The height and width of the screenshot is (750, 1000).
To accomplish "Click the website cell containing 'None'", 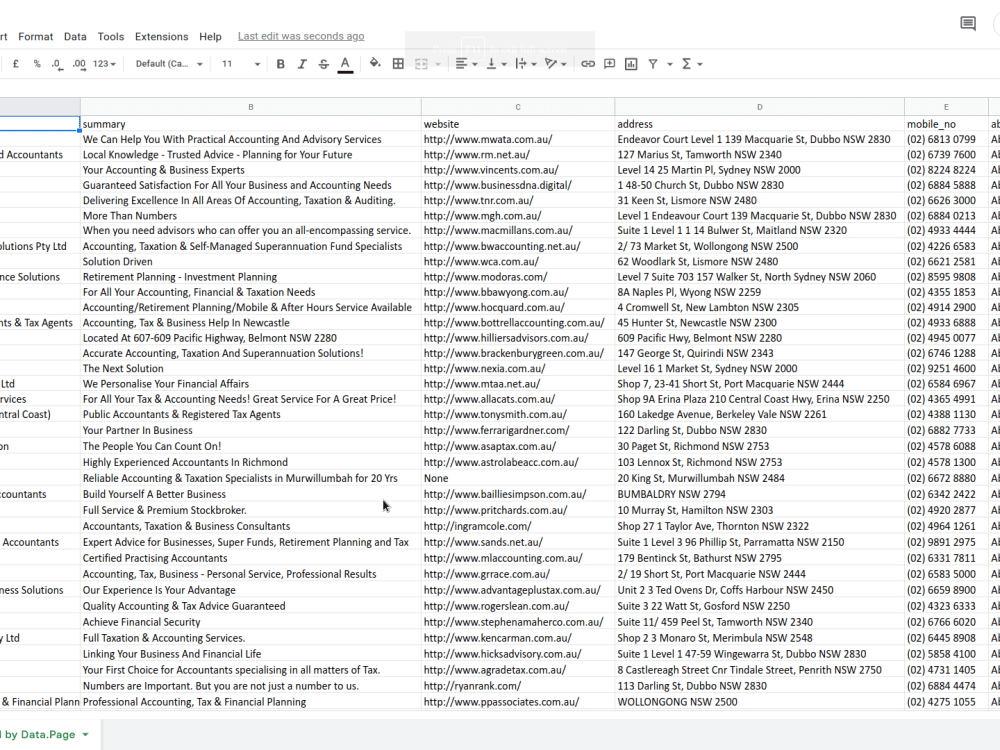I will tap(518, 478).
